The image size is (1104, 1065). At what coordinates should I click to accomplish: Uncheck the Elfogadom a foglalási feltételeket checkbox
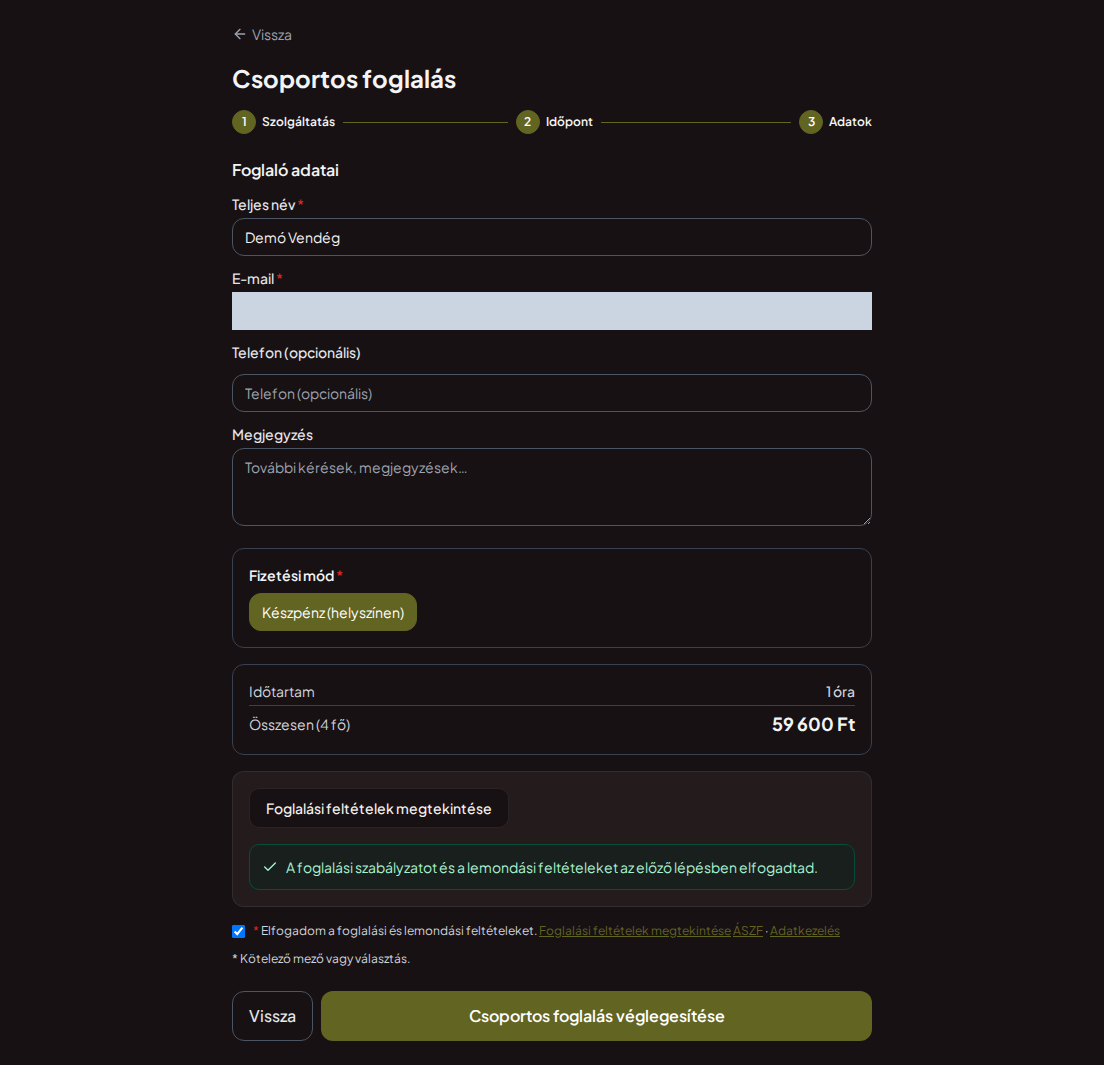[239, 931]
